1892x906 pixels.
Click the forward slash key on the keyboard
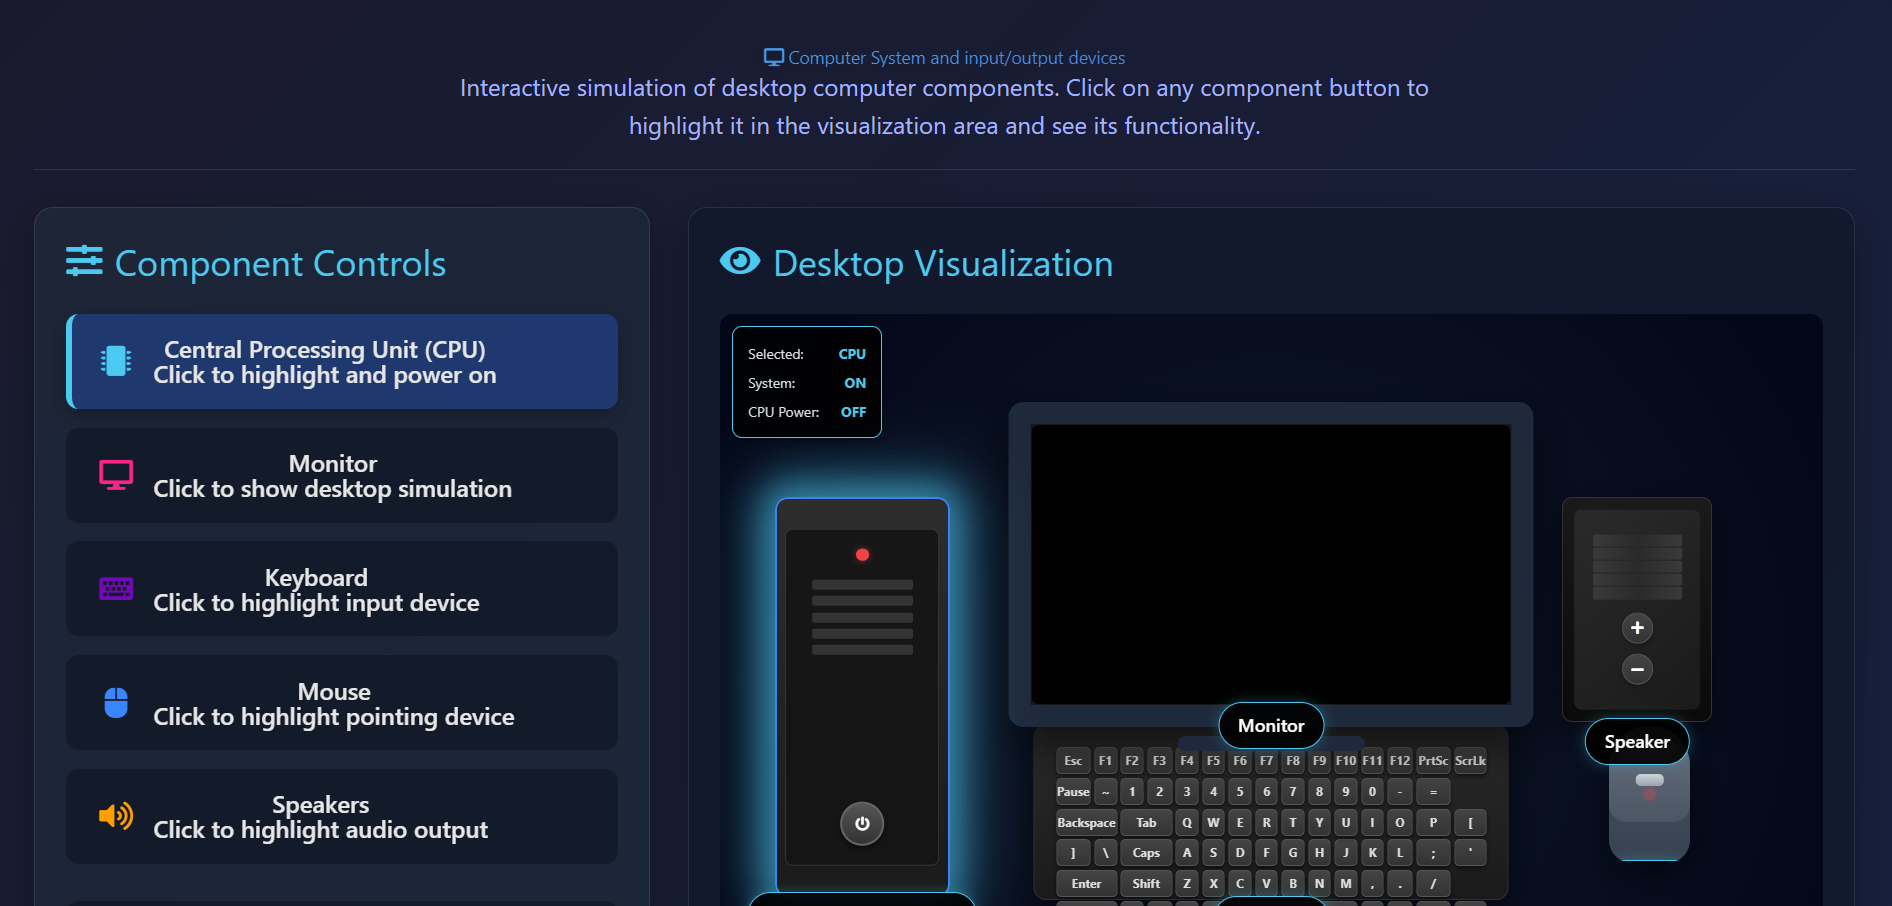click(x=1433, y=884)
